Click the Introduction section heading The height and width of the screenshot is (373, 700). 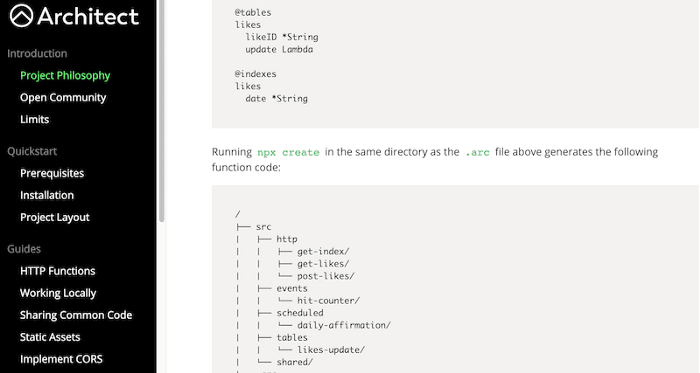pos(37,54)
